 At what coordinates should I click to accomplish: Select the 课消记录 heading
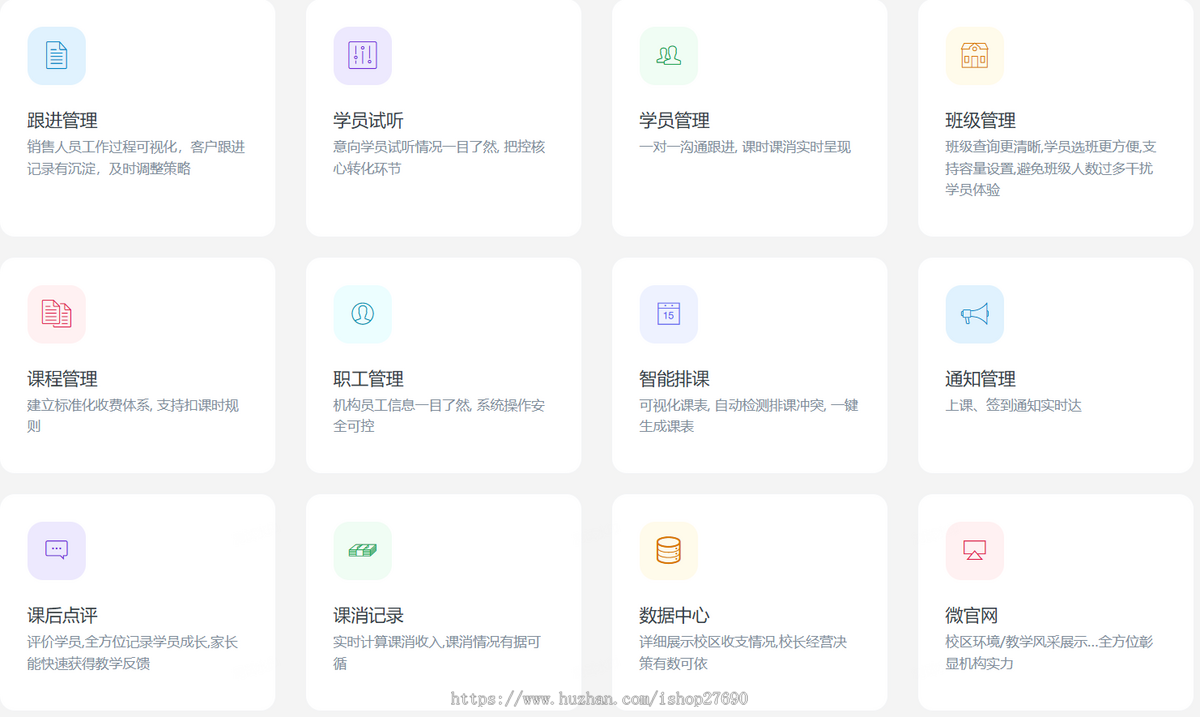click(368, 615)
